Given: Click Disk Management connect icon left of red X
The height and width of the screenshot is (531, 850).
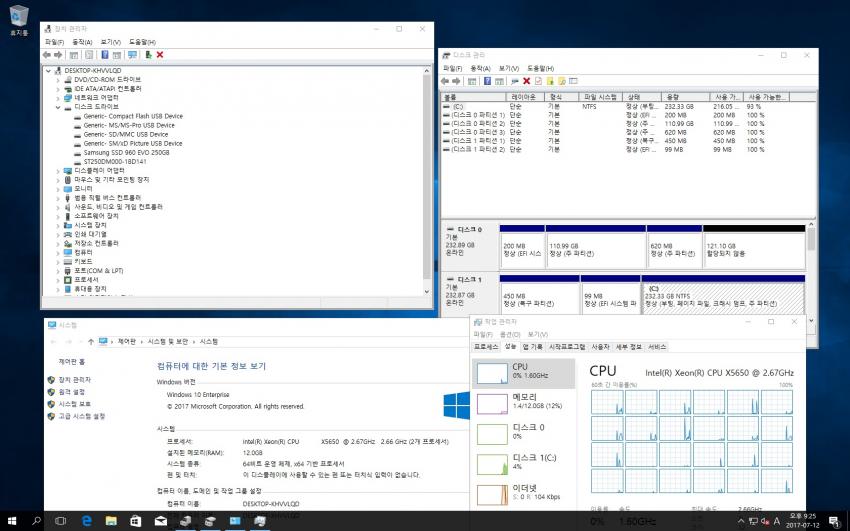Looking at the screenshot, I should pos(514,81).
